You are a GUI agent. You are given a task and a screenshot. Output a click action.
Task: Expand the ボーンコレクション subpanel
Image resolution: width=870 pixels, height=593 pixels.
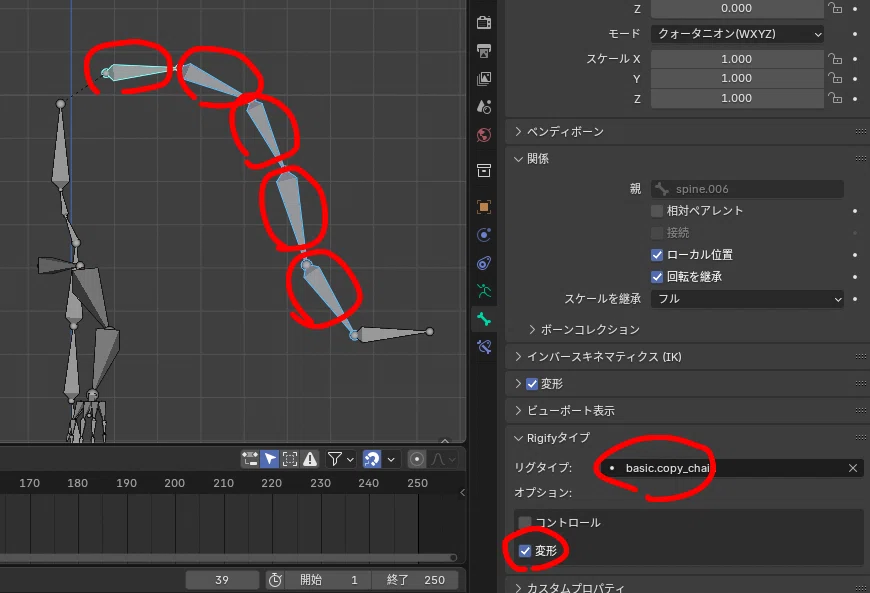coord(532,330)
